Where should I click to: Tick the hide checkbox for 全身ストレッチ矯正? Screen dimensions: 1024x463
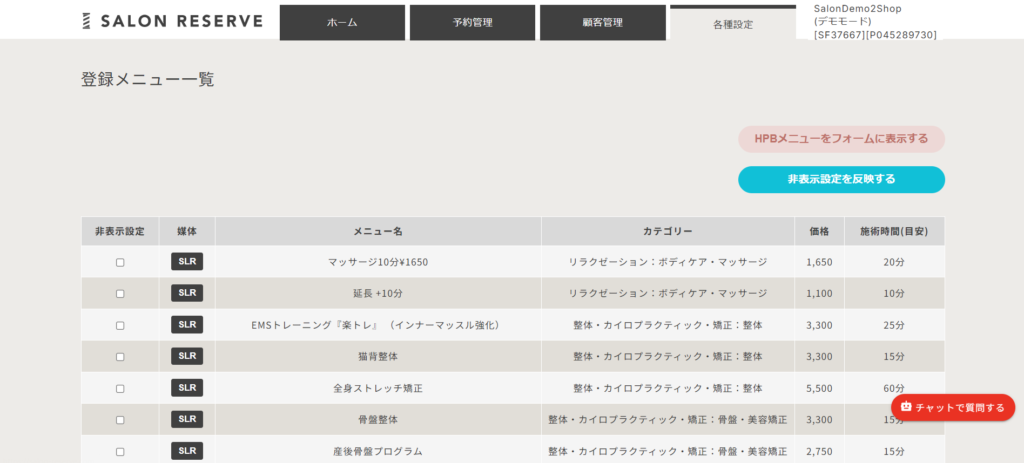click(x=120, y=388)
